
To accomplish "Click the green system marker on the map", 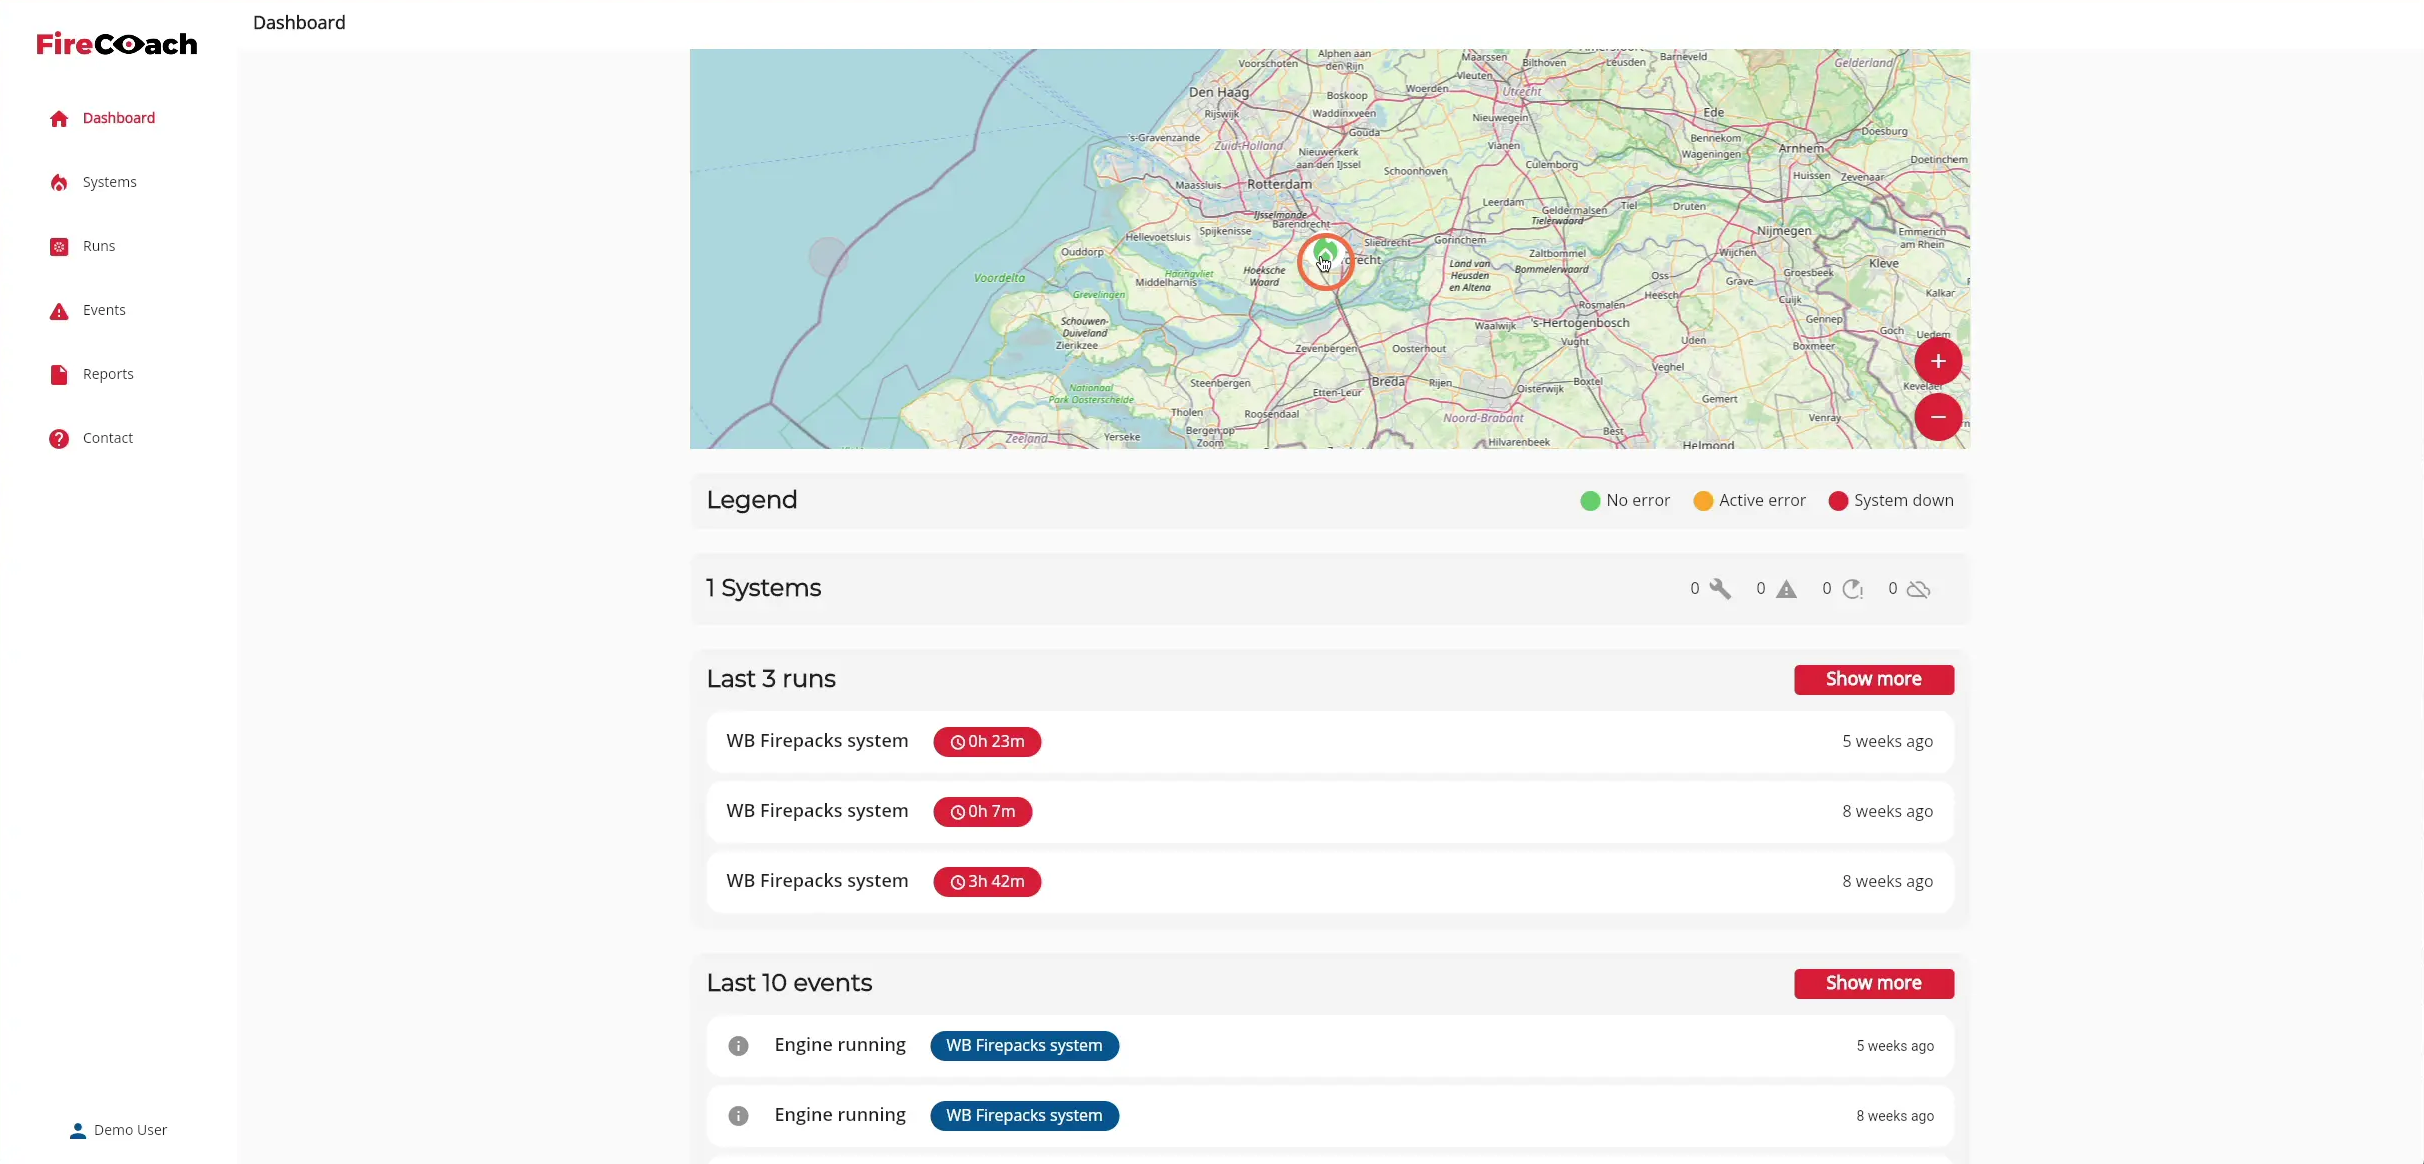I will point(1325,250).
